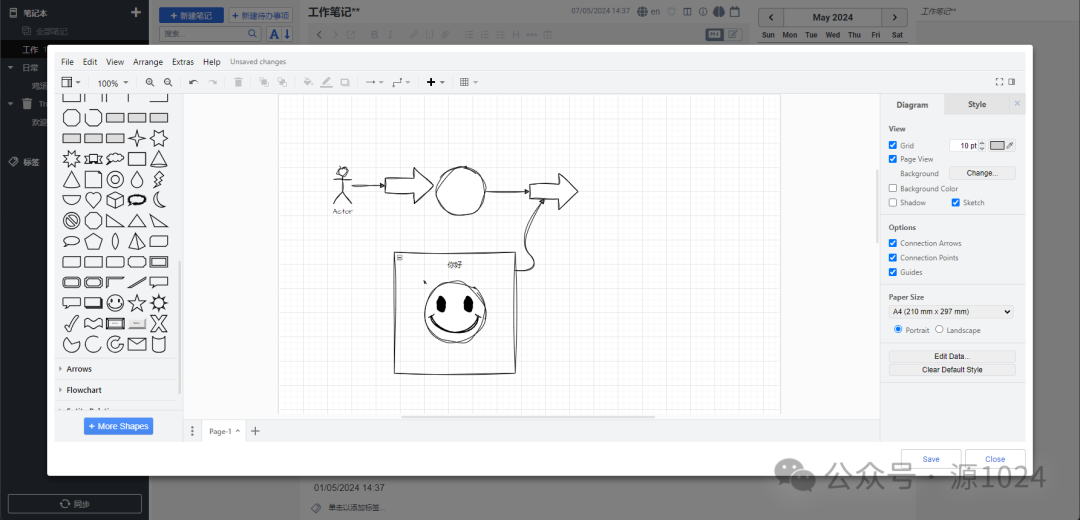Viewport: 1080px width, 520px height.
Task: Open the view layout dropdown in toolbar
Action: 71,82
